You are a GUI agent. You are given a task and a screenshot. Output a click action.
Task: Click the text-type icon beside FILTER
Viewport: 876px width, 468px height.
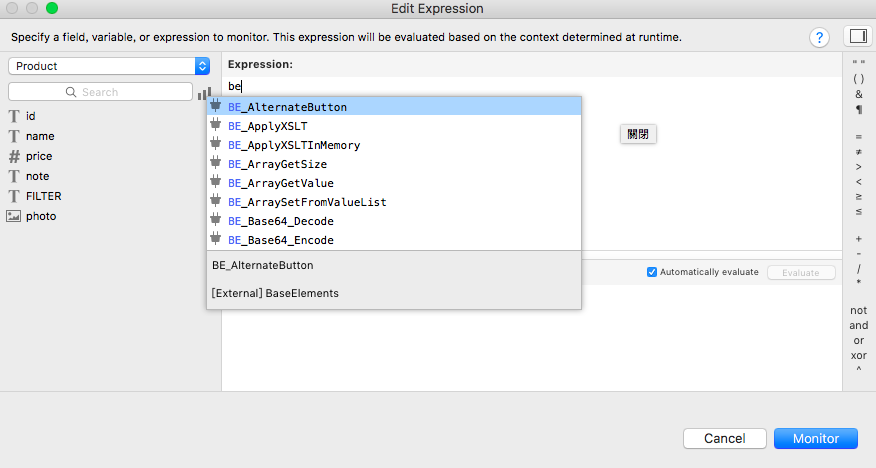pyautogui.click(x=14, y=197)
